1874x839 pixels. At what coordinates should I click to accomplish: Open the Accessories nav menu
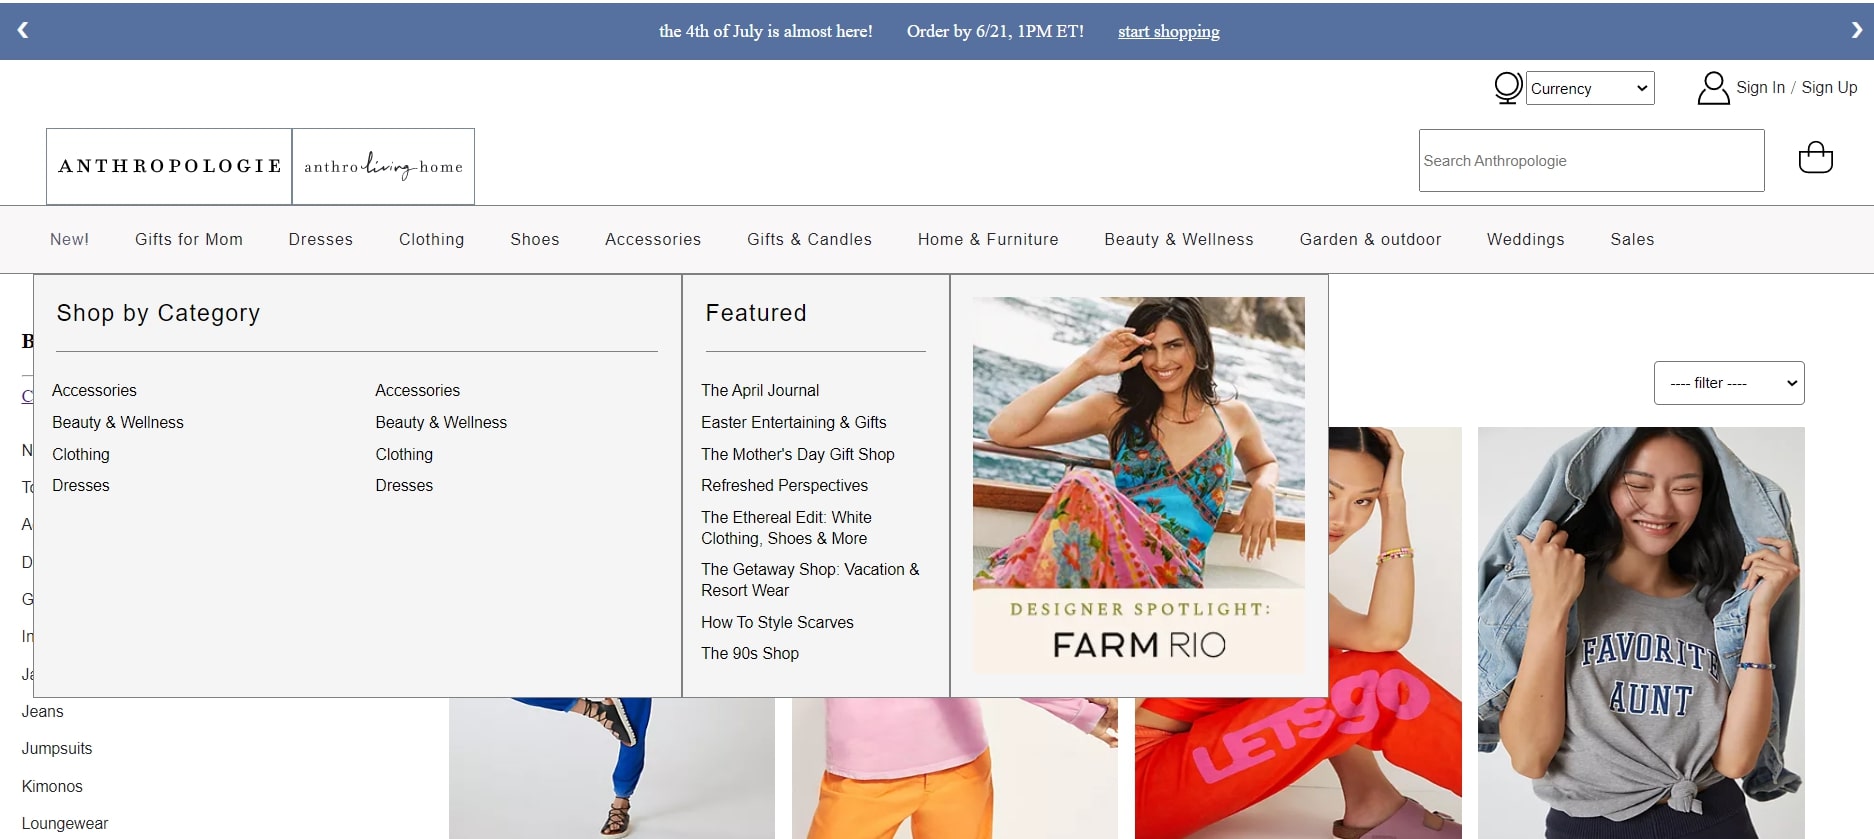(653, 239)
